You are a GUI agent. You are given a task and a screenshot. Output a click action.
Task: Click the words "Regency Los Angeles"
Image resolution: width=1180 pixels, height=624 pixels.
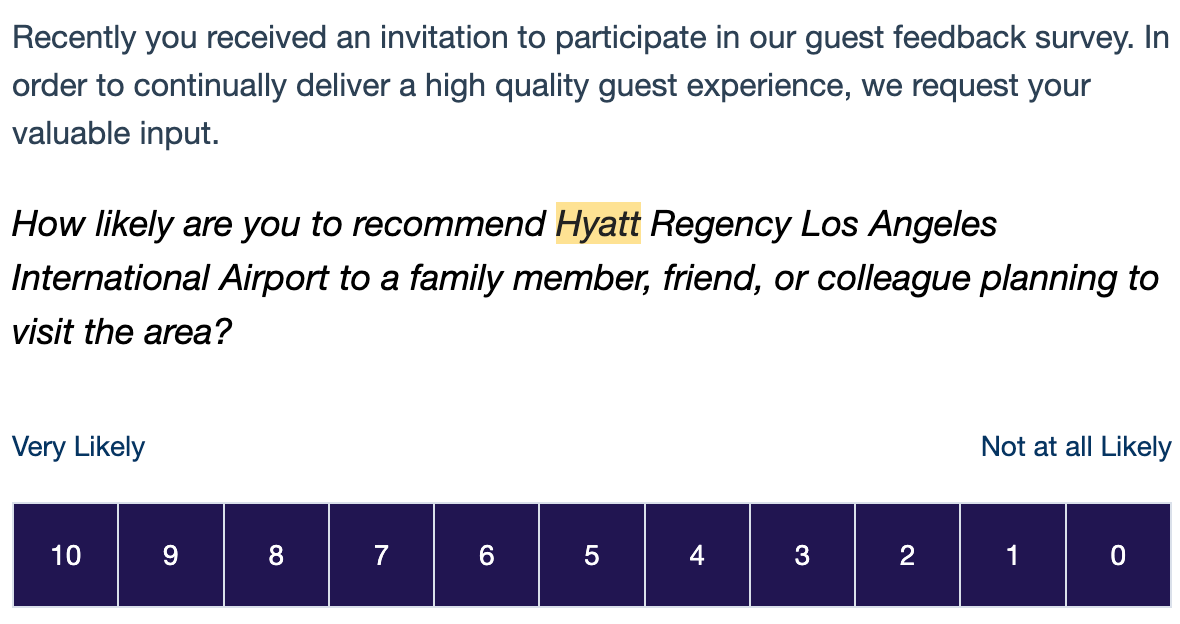point(823,224)
